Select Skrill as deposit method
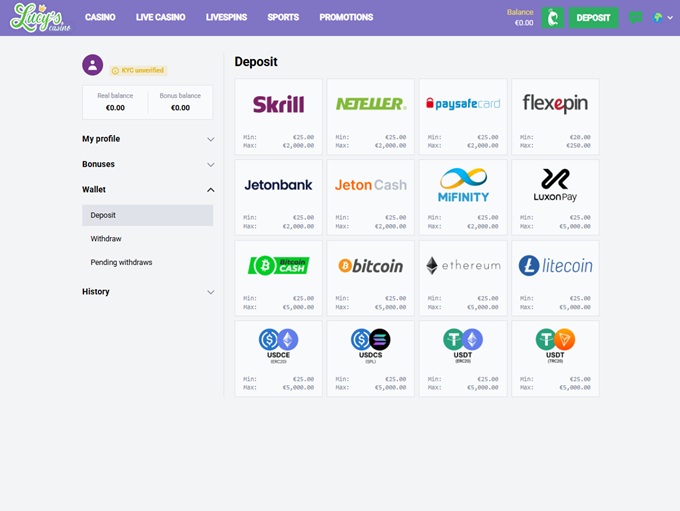Screen dimensions: 680x511 [x=278, y=116]
